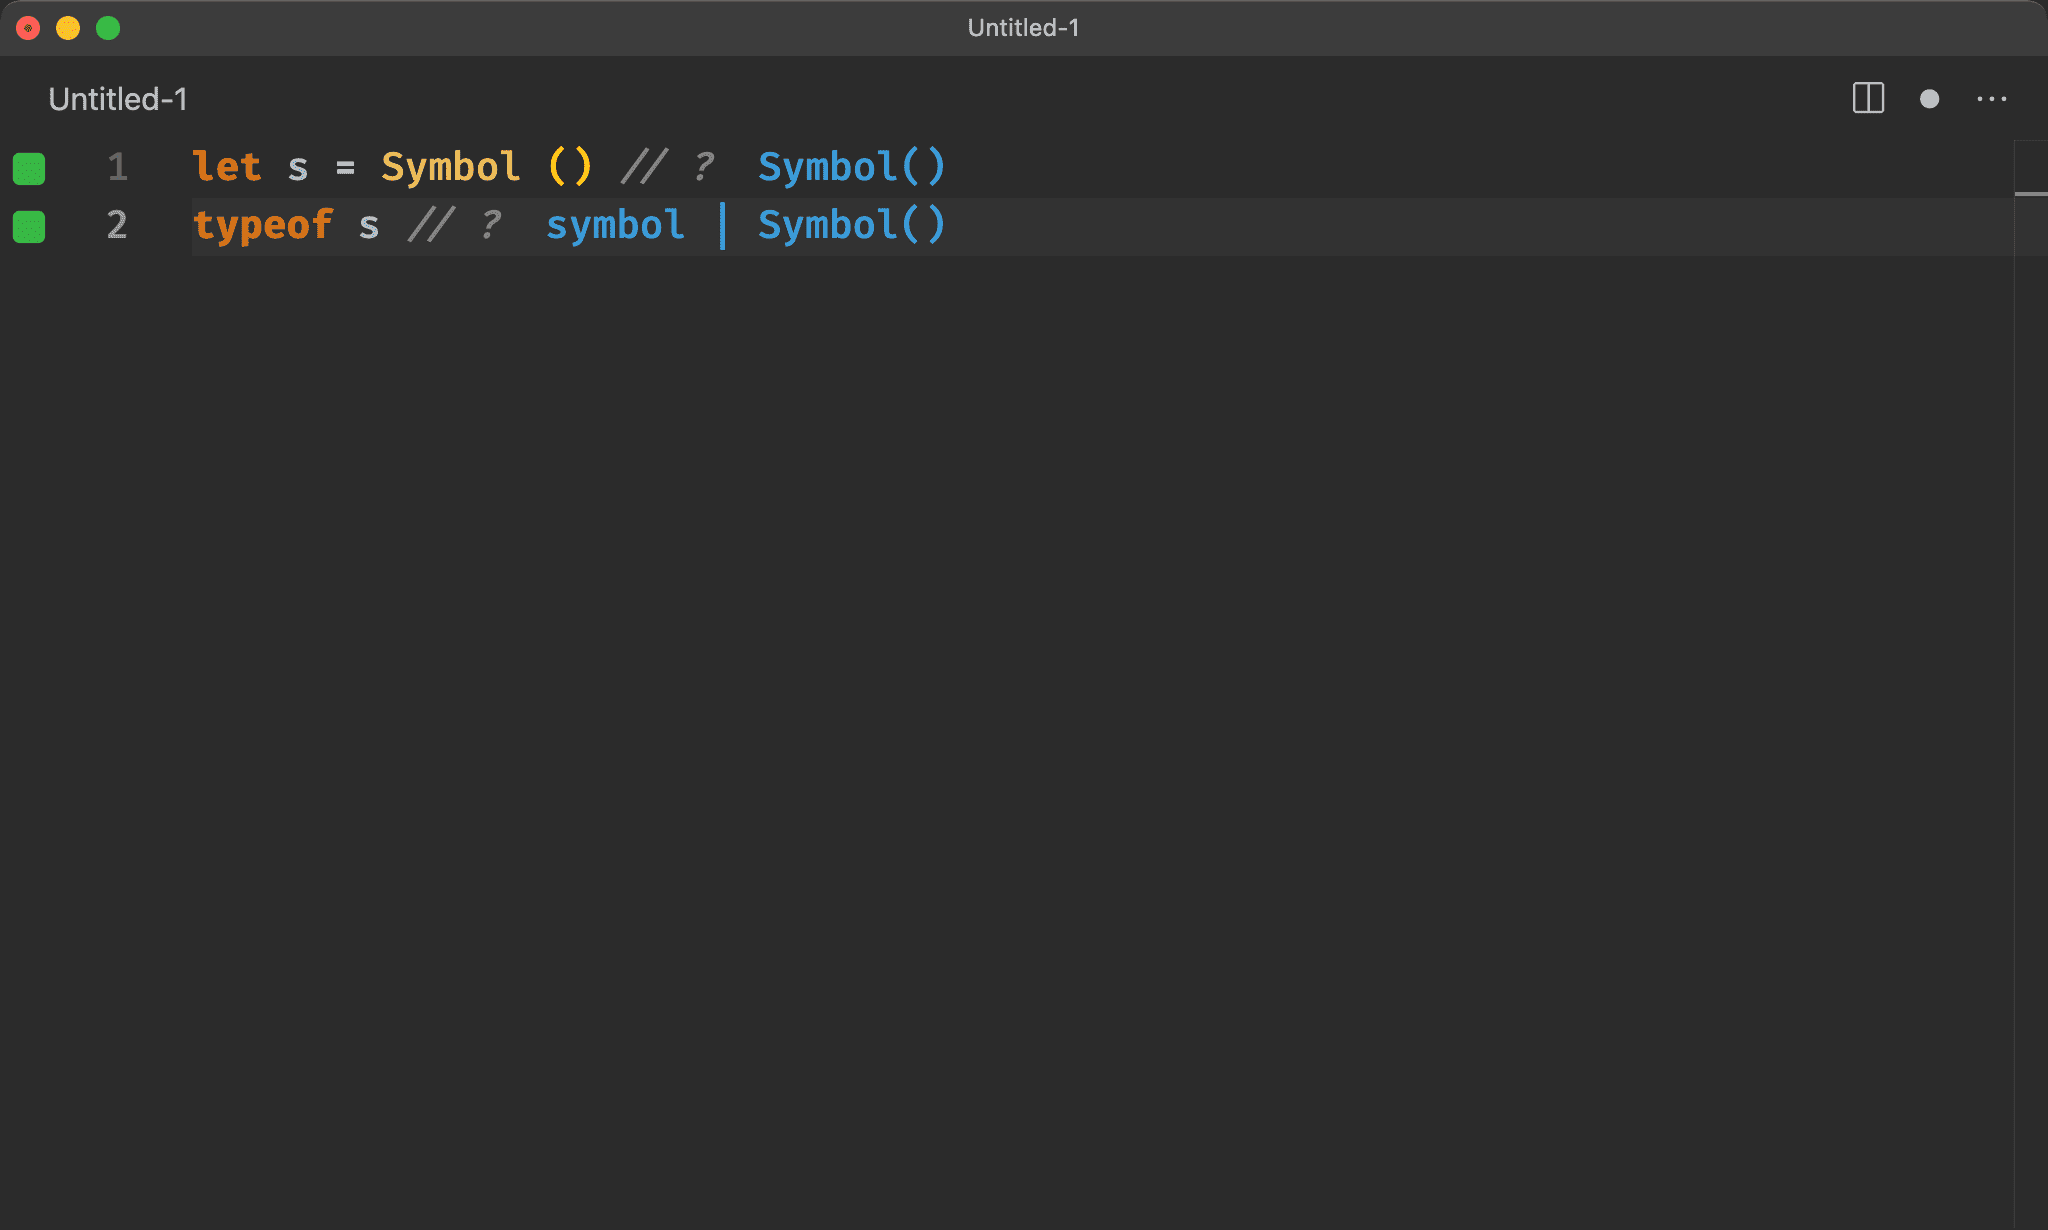Click the unsaved changes dot in the tab bar
Image resolution: width=2048 pixels, height=1230 pixels.
pyautogui.click(x=1929, y=99)
